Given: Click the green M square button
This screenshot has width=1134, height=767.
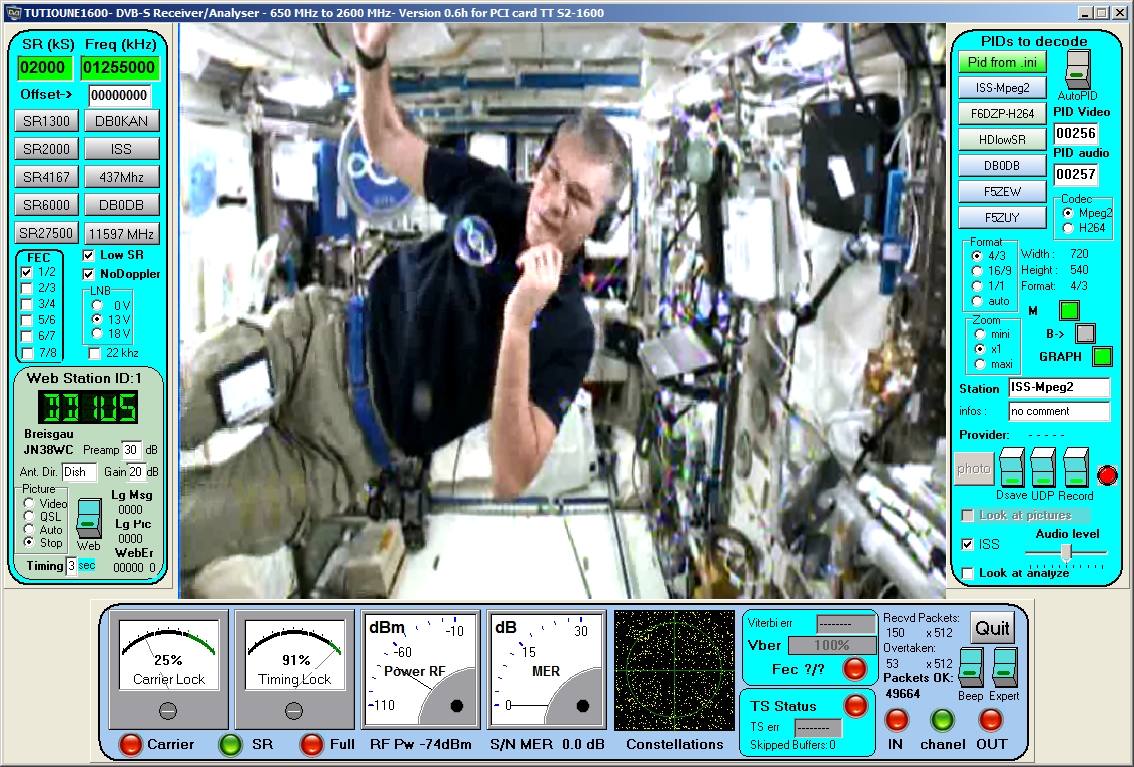Looking at the screenshot, I should click(1069, 311).
